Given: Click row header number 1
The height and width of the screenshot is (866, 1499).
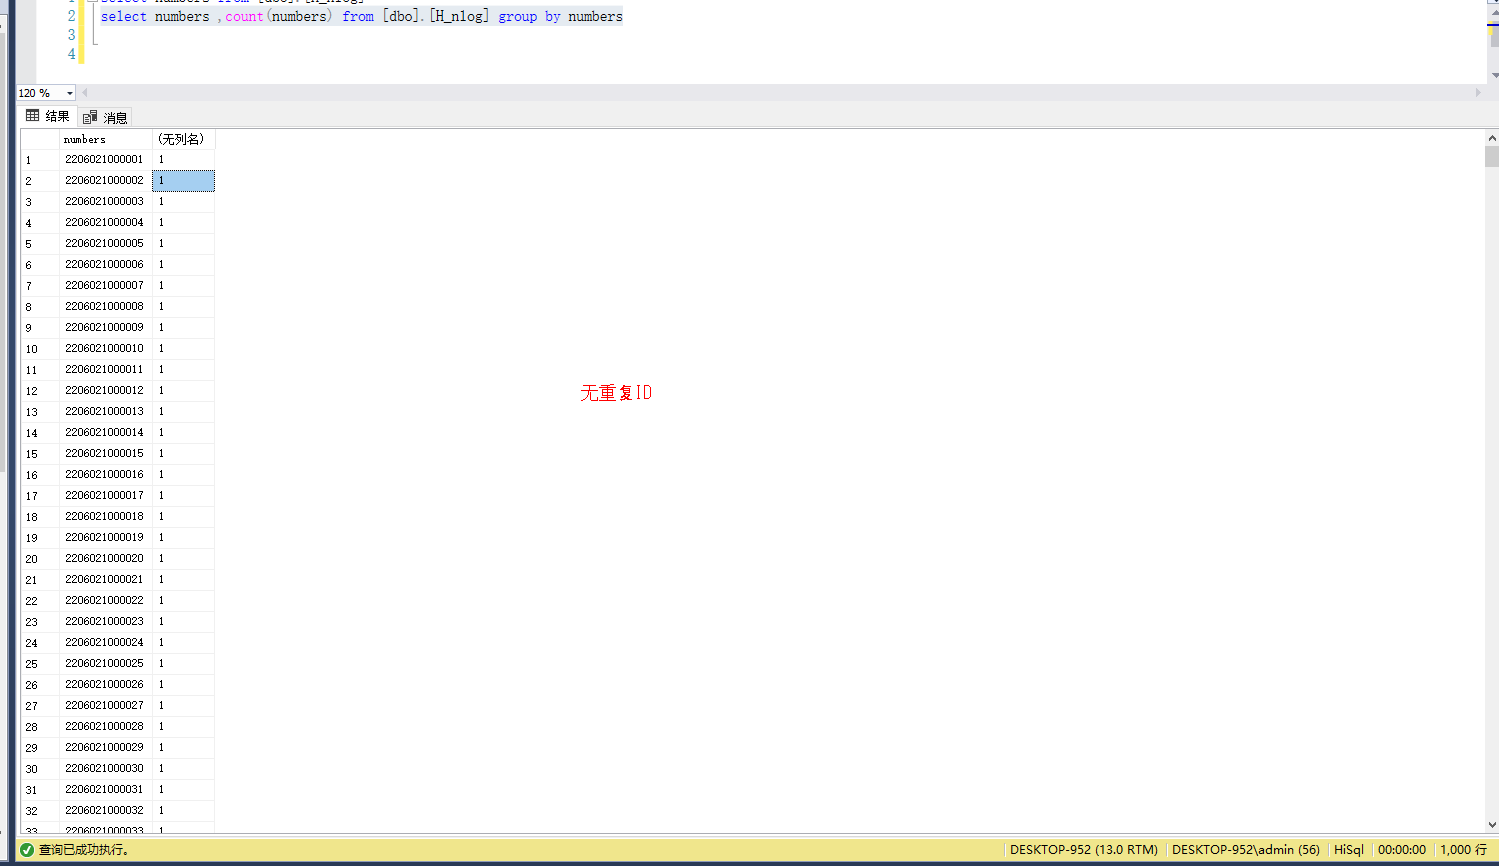Looking at the screenshot, I should [x=40, y=160].
